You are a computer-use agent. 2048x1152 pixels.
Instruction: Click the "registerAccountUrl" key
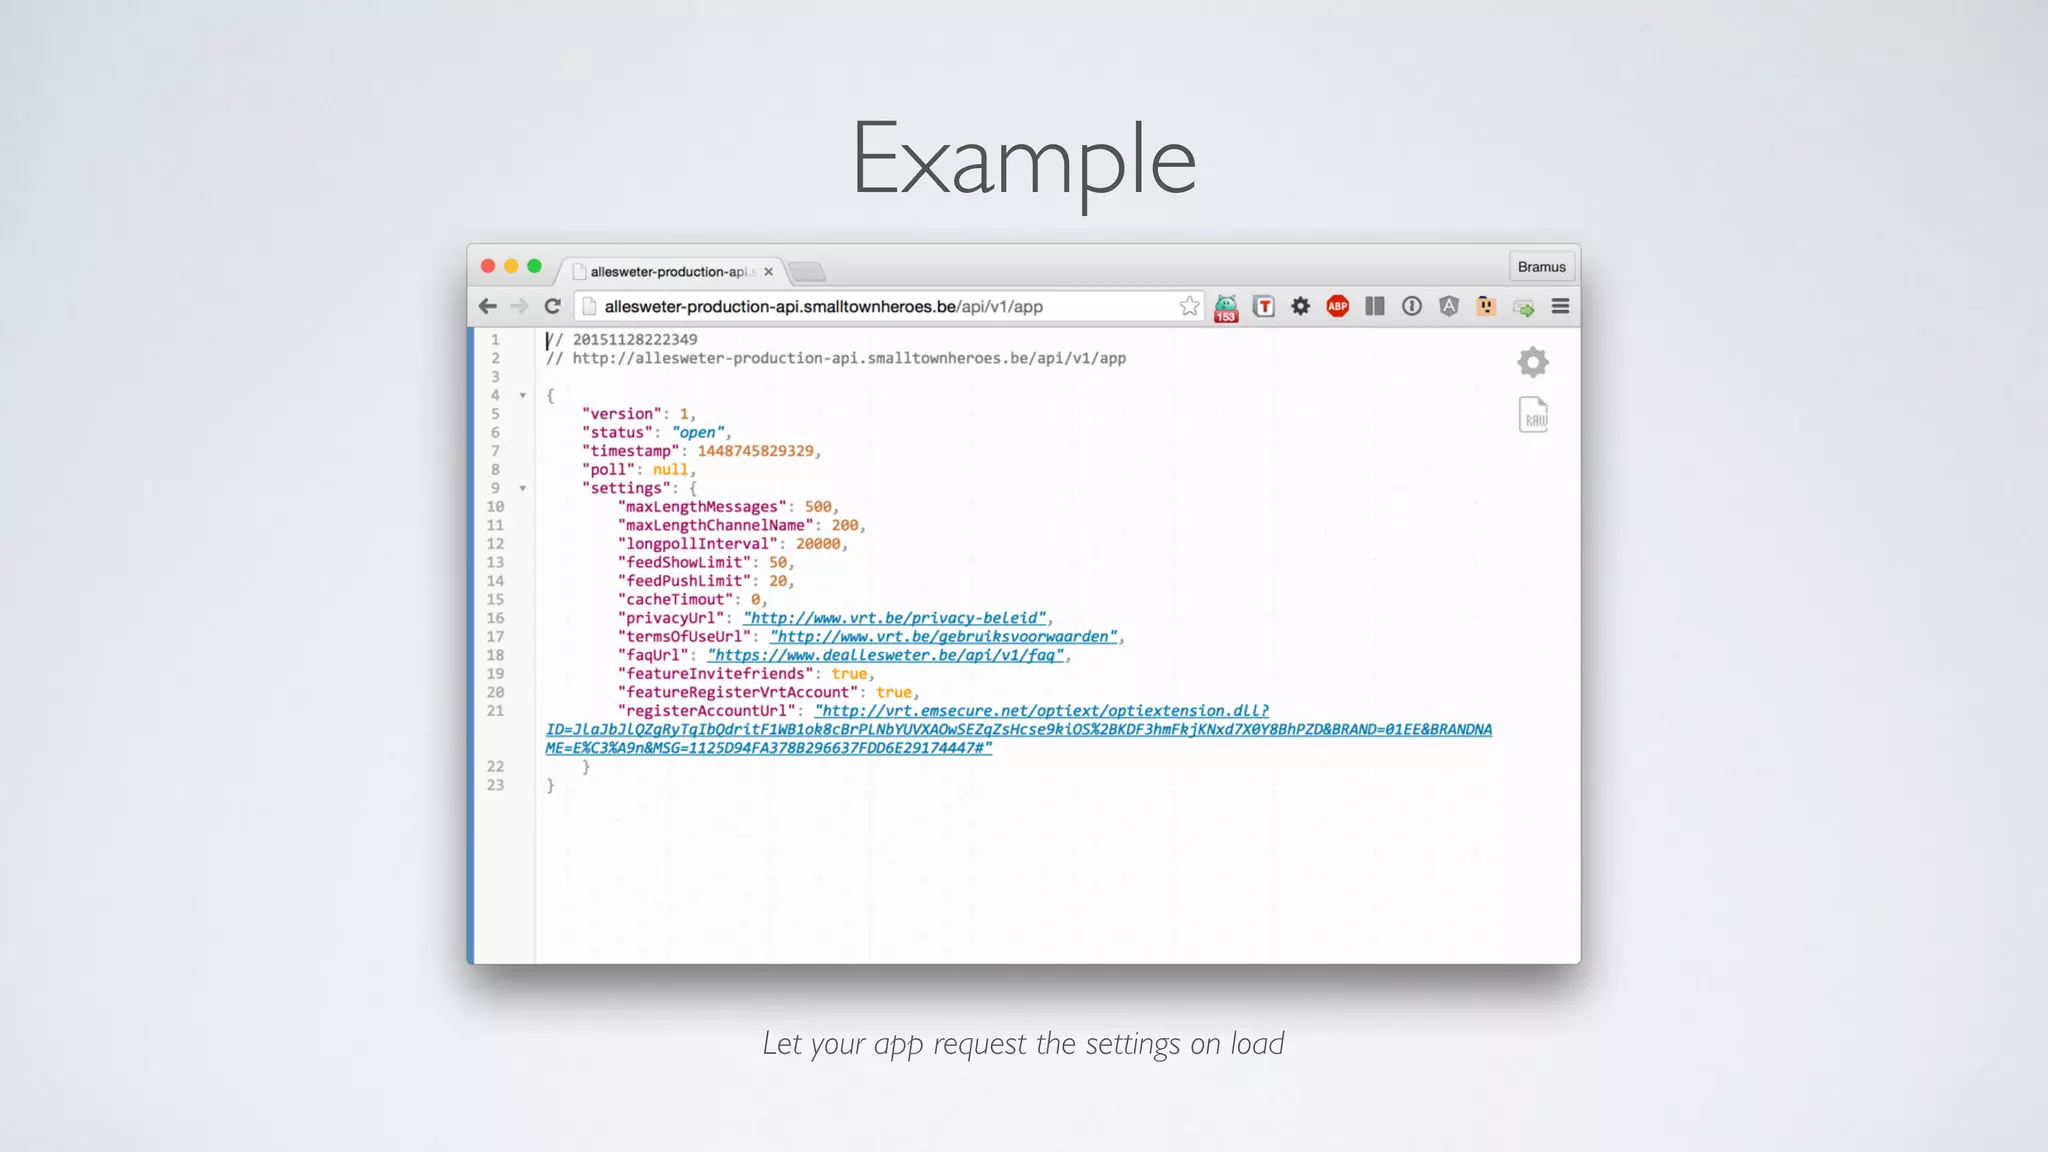pos(707,711)
